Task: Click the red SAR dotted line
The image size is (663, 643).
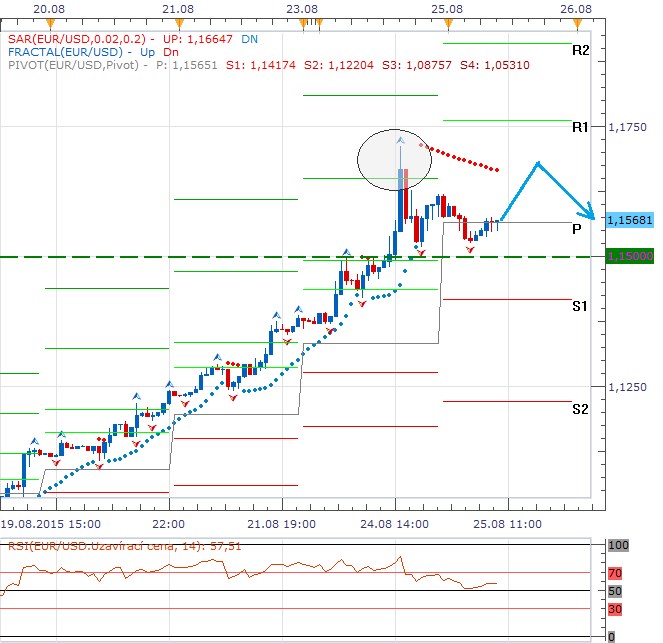Action: (460, 157)
